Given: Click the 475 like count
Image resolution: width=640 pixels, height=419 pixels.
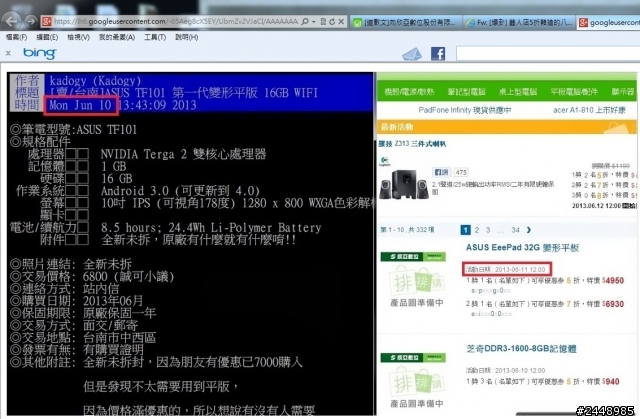Looking at the screenshot, I should click(461, 172).
